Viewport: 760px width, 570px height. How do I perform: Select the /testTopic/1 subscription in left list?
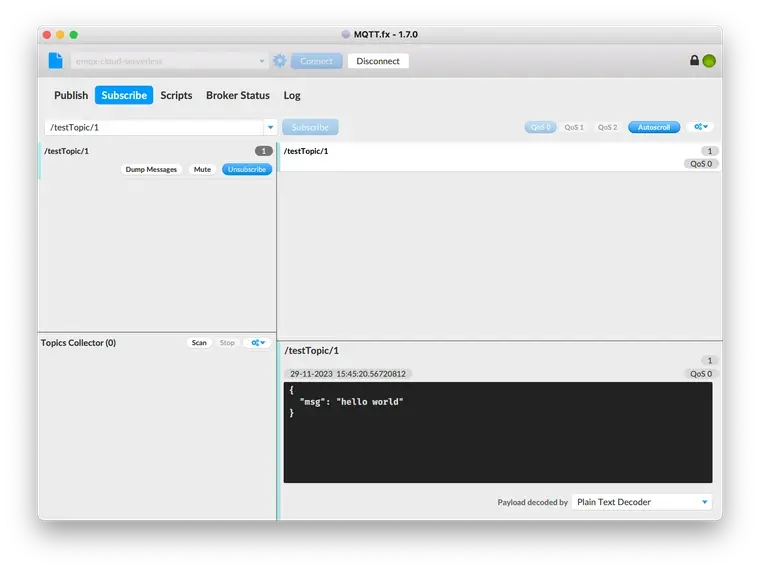coord(157,160)
